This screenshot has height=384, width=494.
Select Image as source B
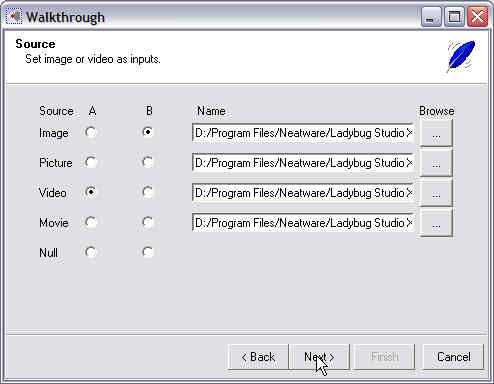tap(148, 132)
